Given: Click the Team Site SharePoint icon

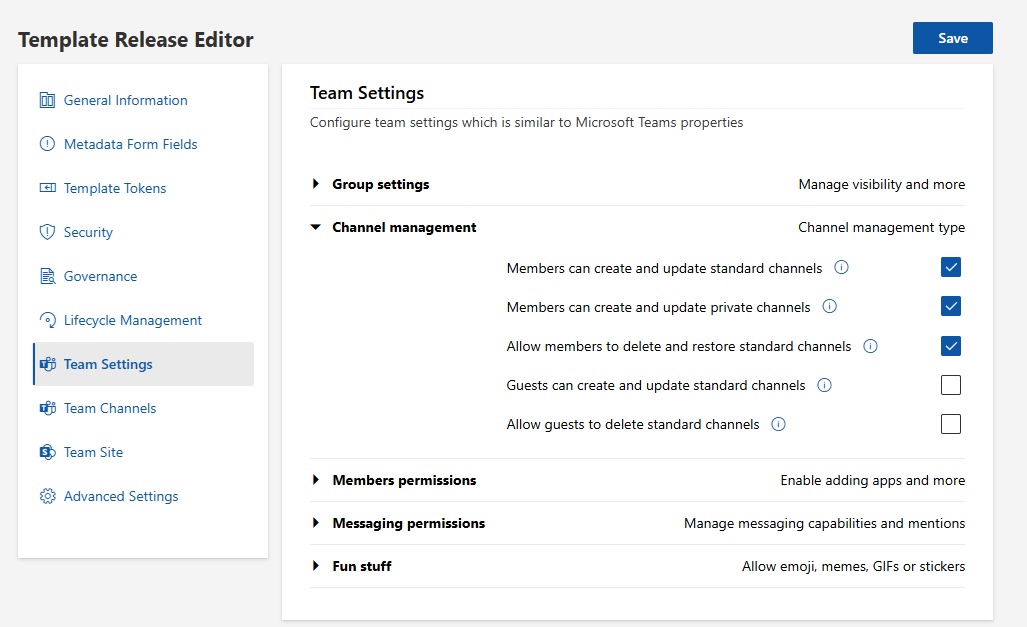Looking at the screenshot, I should [47, 452].
